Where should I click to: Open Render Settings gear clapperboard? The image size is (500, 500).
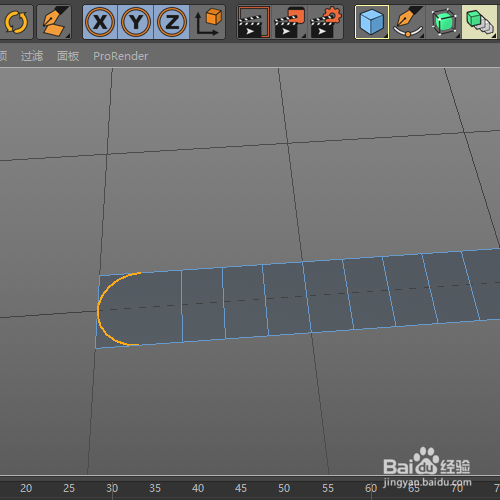pos(325,22)
